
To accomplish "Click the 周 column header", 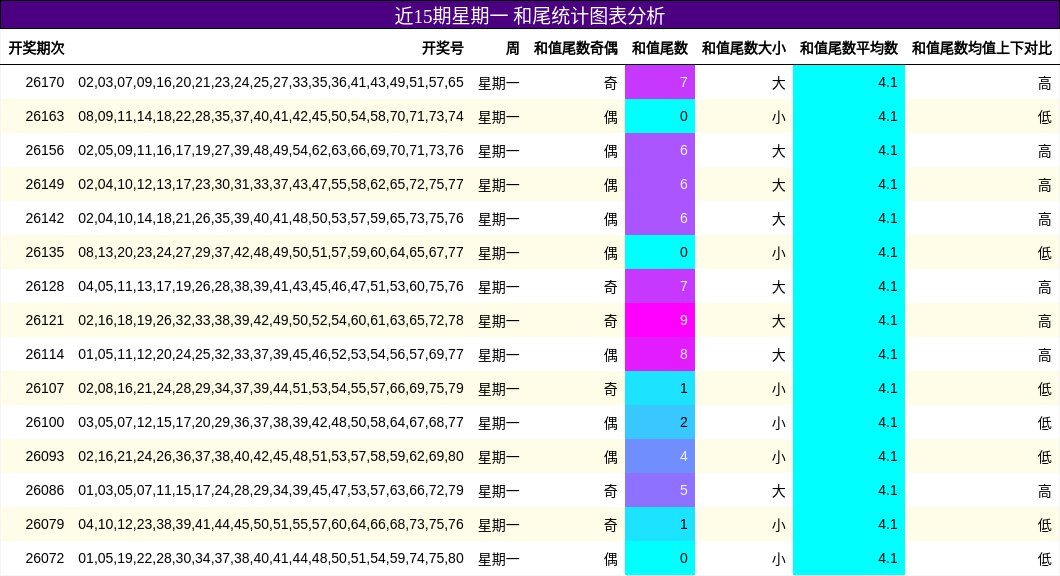I will 512,48.
